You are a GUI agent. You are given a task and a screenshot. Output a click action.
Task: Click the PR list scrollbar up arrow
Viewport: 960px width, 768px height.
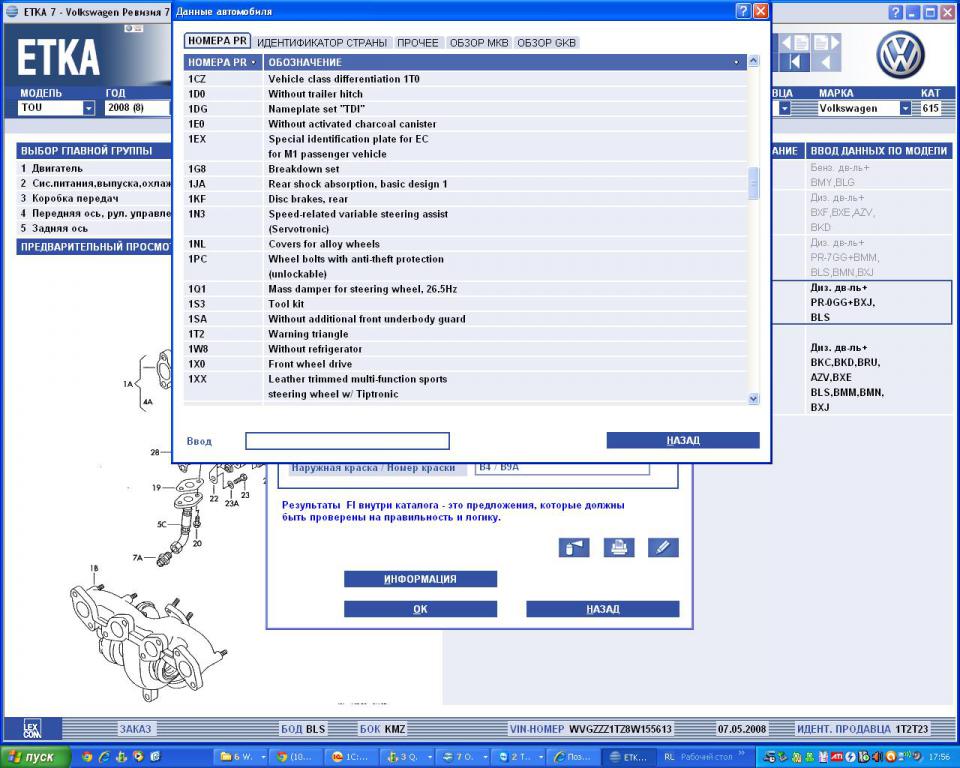tap(753, 61)
